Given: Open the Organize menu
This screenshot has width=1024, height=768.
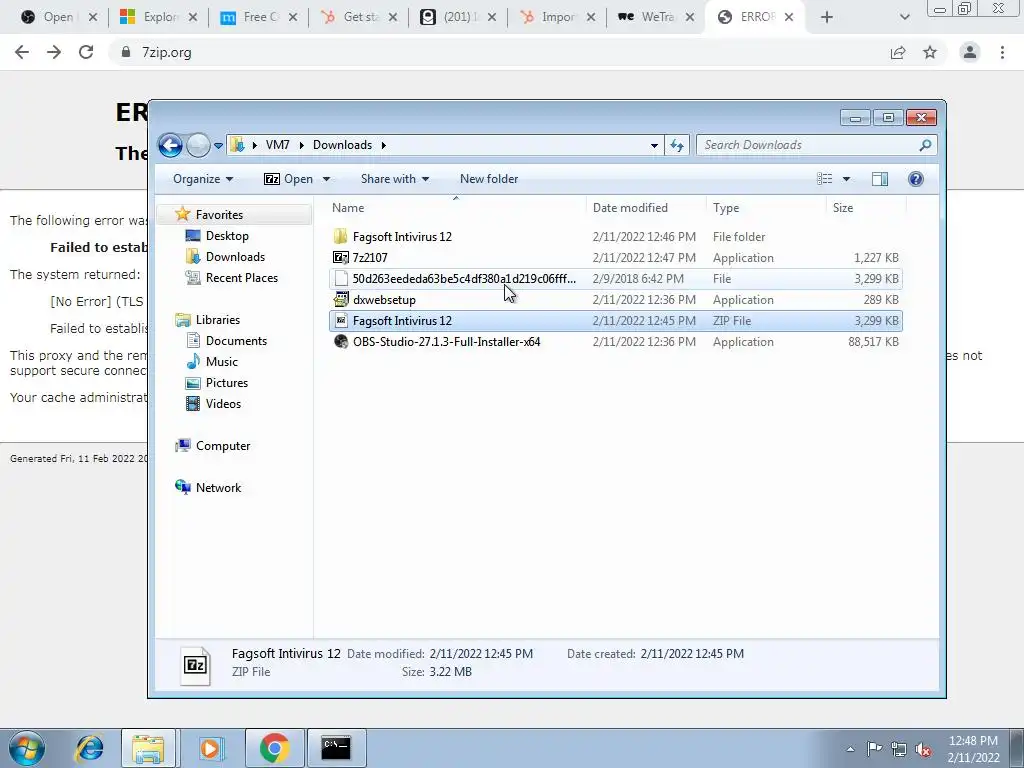Looking at the screenshot, I should [x=202, y=179].
